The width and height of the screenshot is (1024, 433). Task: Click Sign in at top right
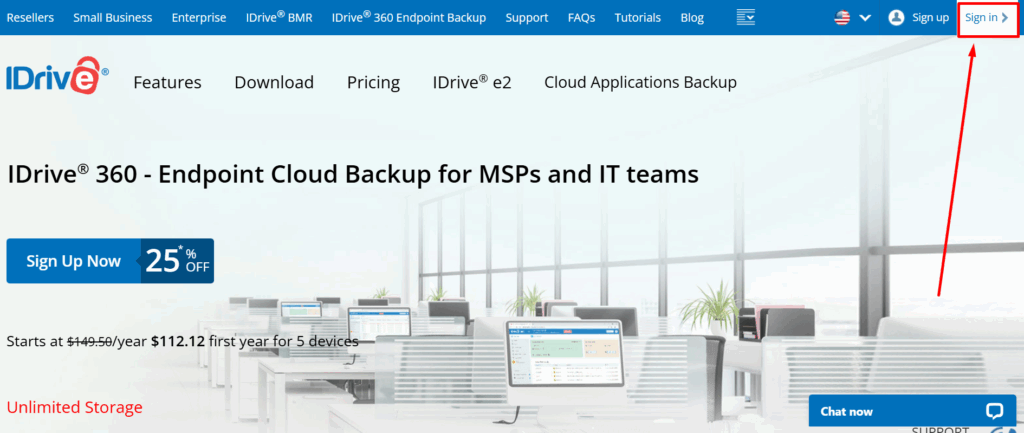coord(987,18)
